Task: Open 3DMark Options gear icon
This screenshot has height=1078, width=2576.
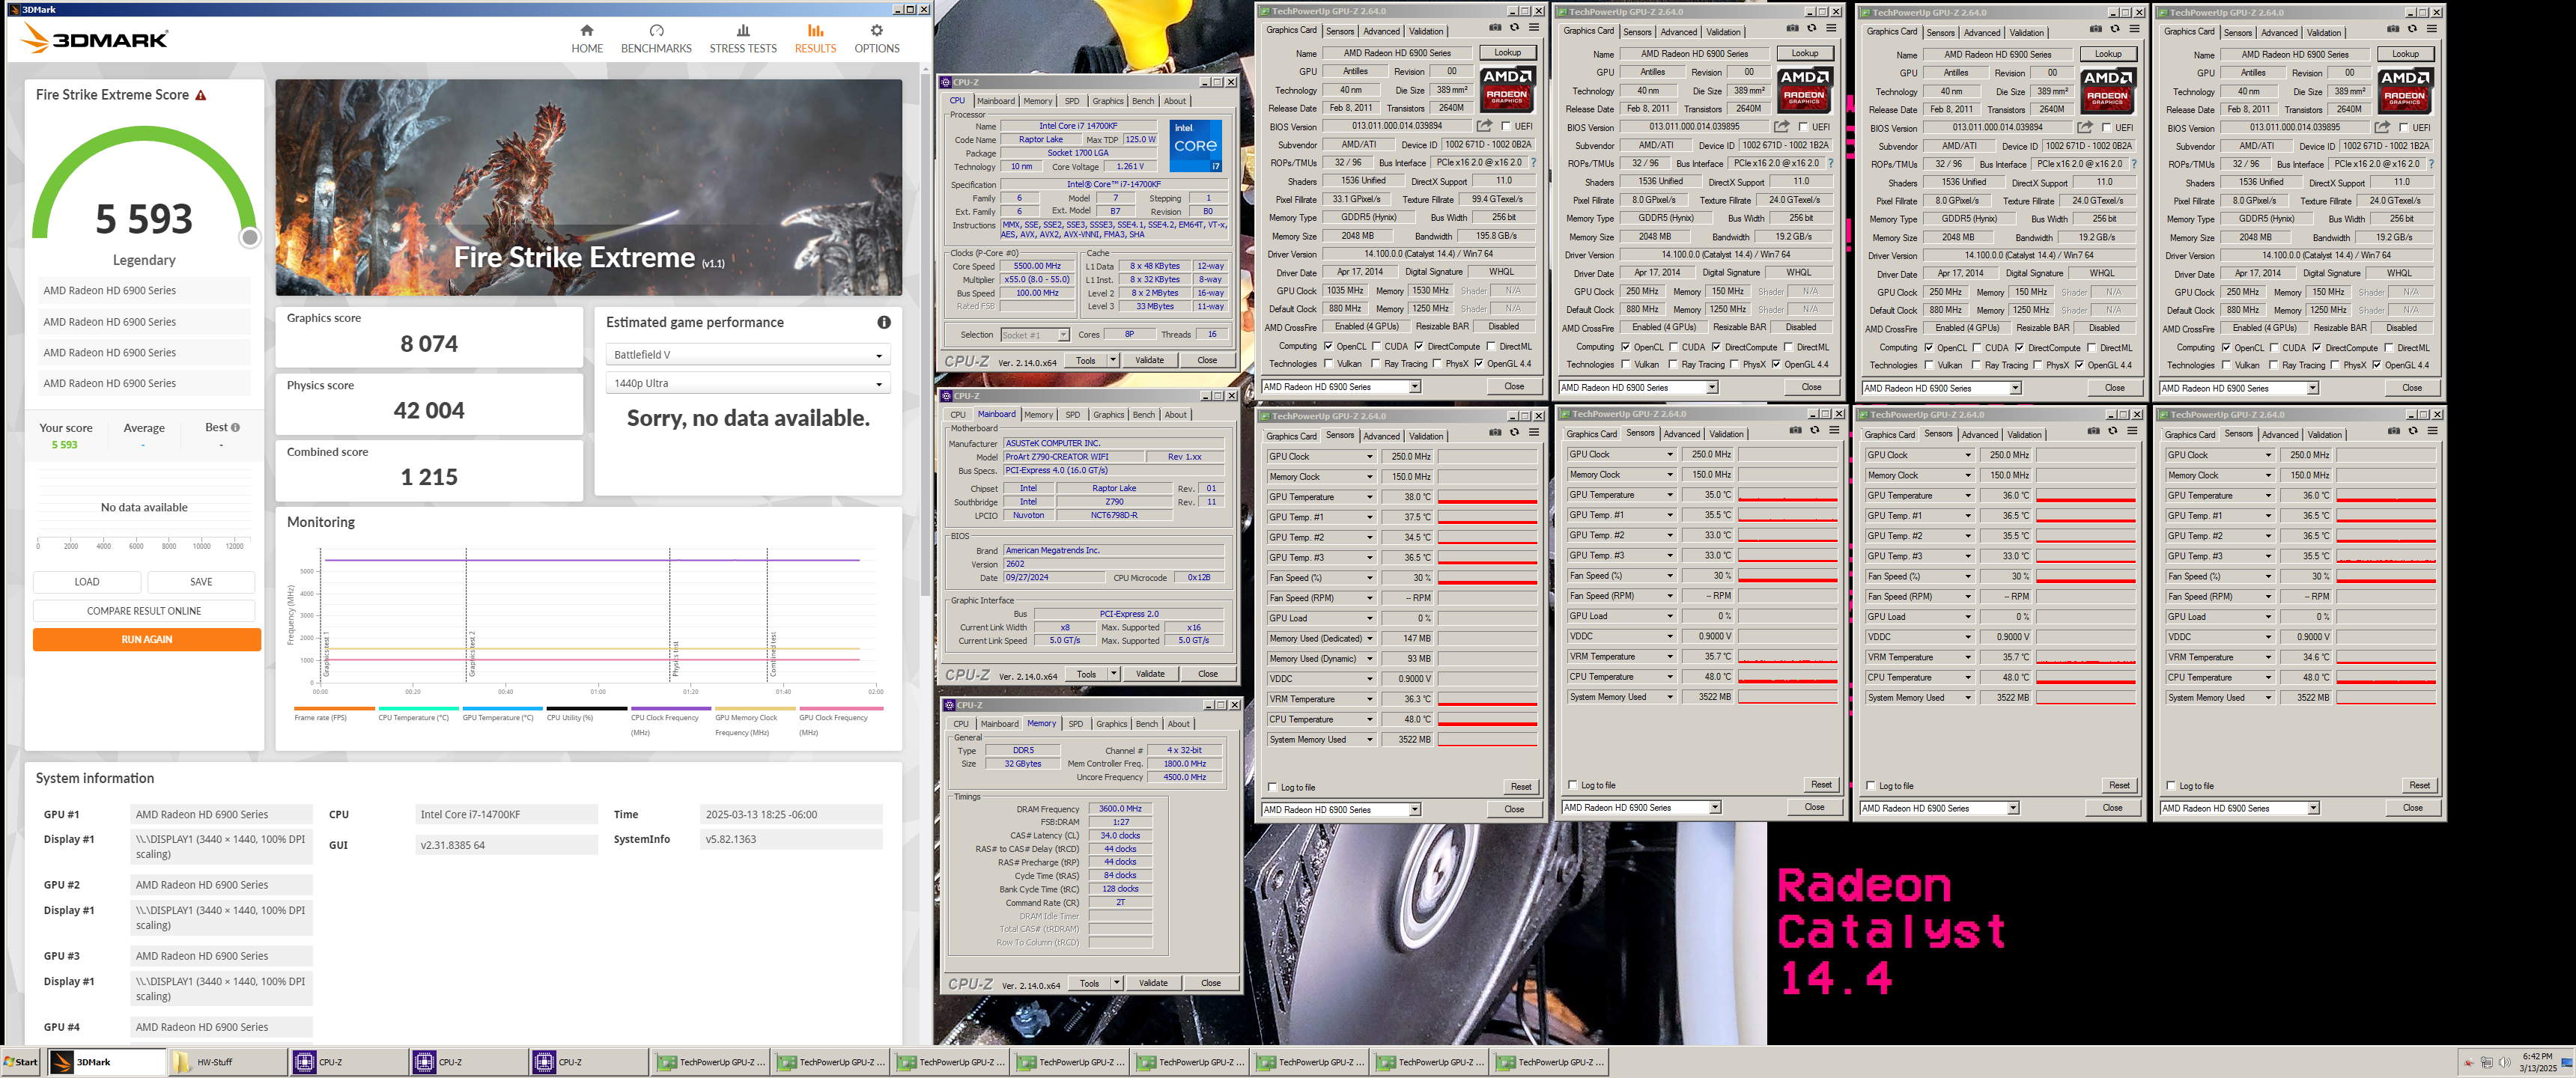Action: [876, 31]
